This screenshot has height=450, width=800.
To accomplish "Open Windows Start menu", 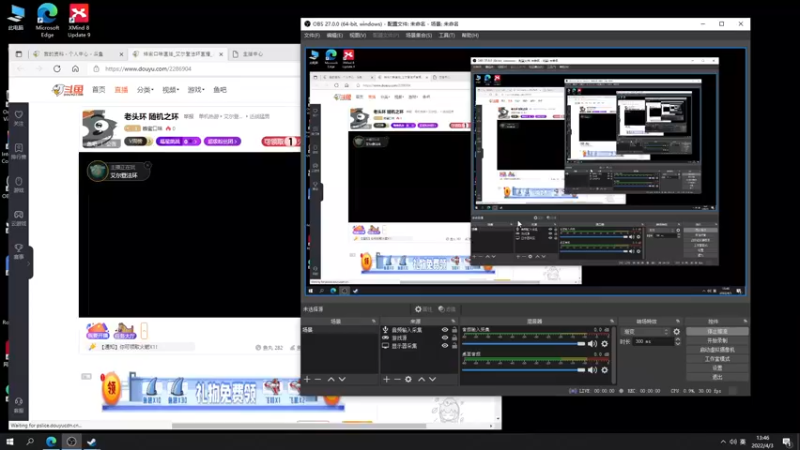I will 10,441.
